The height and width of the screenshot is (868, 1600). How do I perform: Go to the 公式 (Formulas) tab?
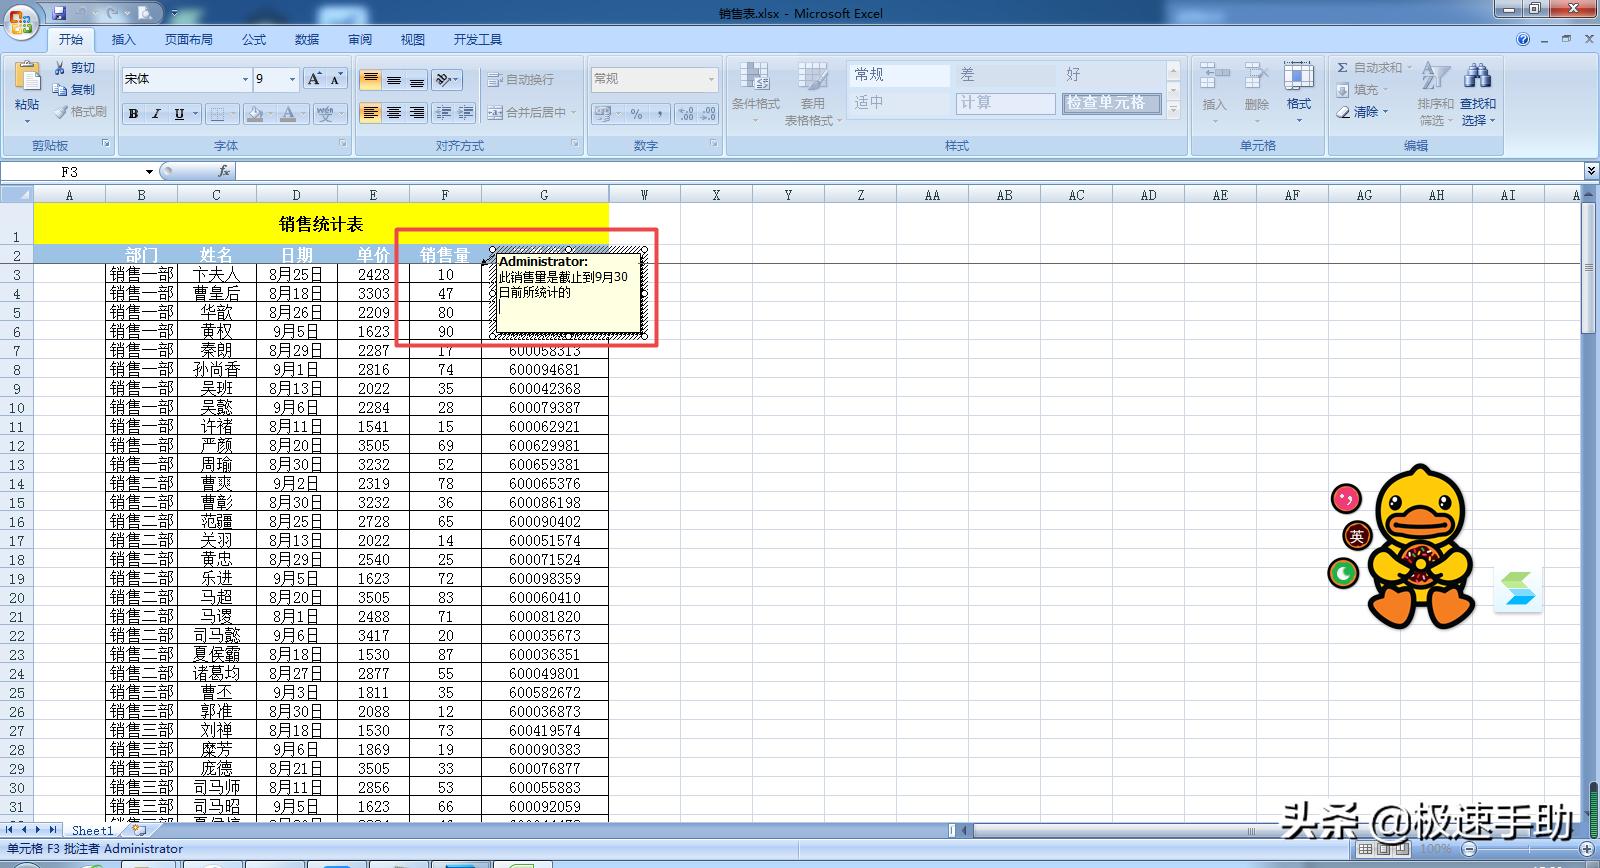click(x=254, y=40)
